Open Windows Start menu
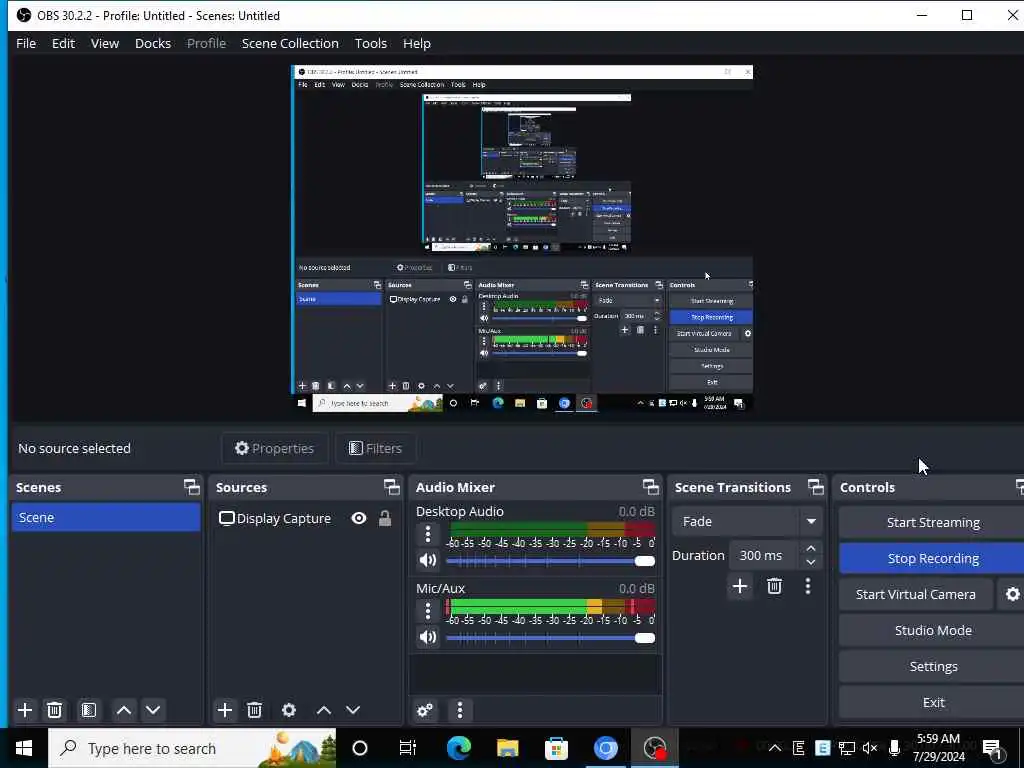1024x768 pixels. pos(24,748)
